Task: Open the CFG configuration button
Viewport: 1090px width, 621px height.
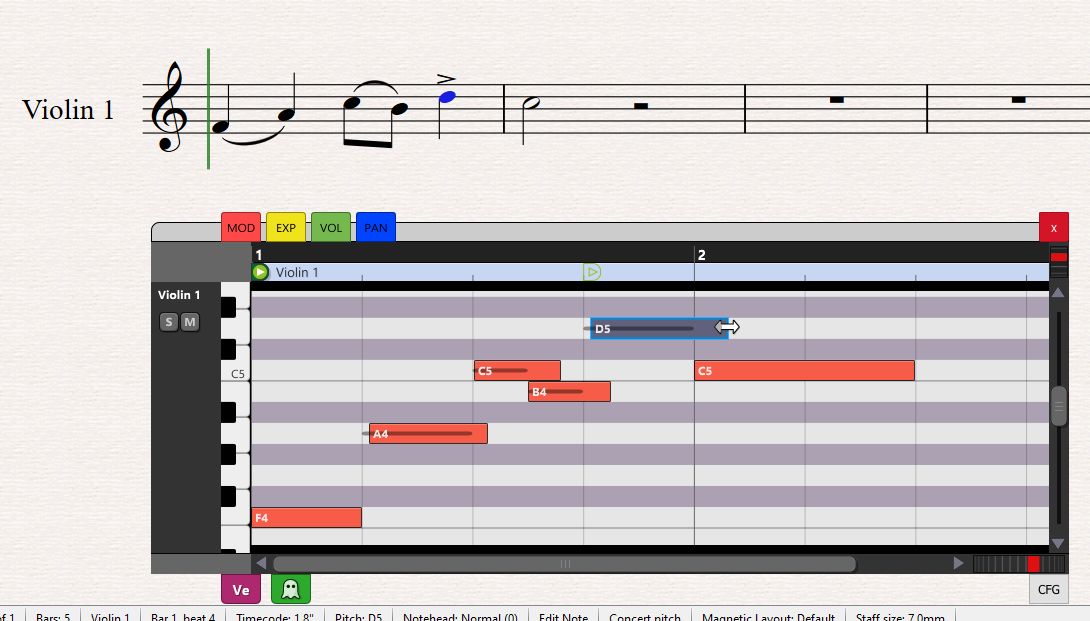Action: point(1048,590)
